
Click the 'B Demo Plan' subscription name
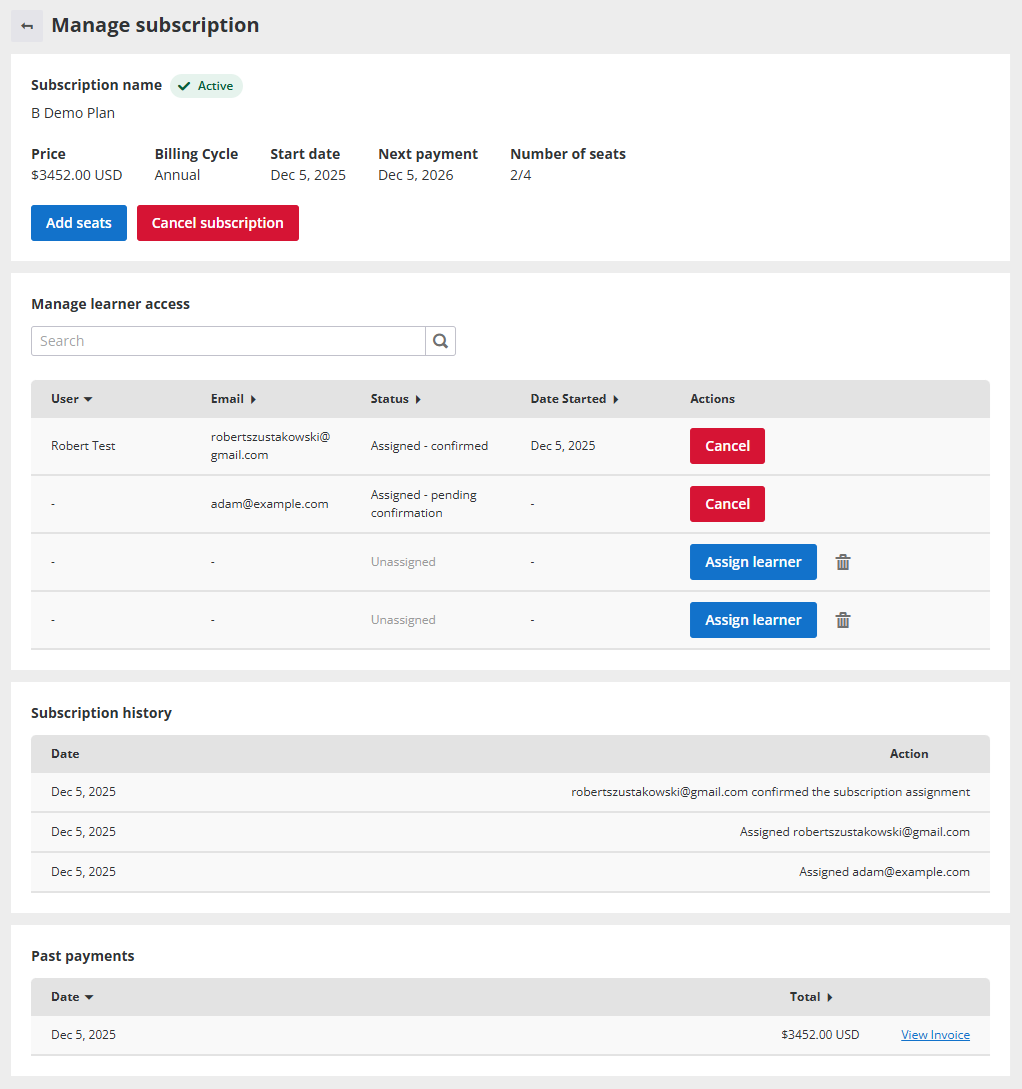tap(73, 113)
